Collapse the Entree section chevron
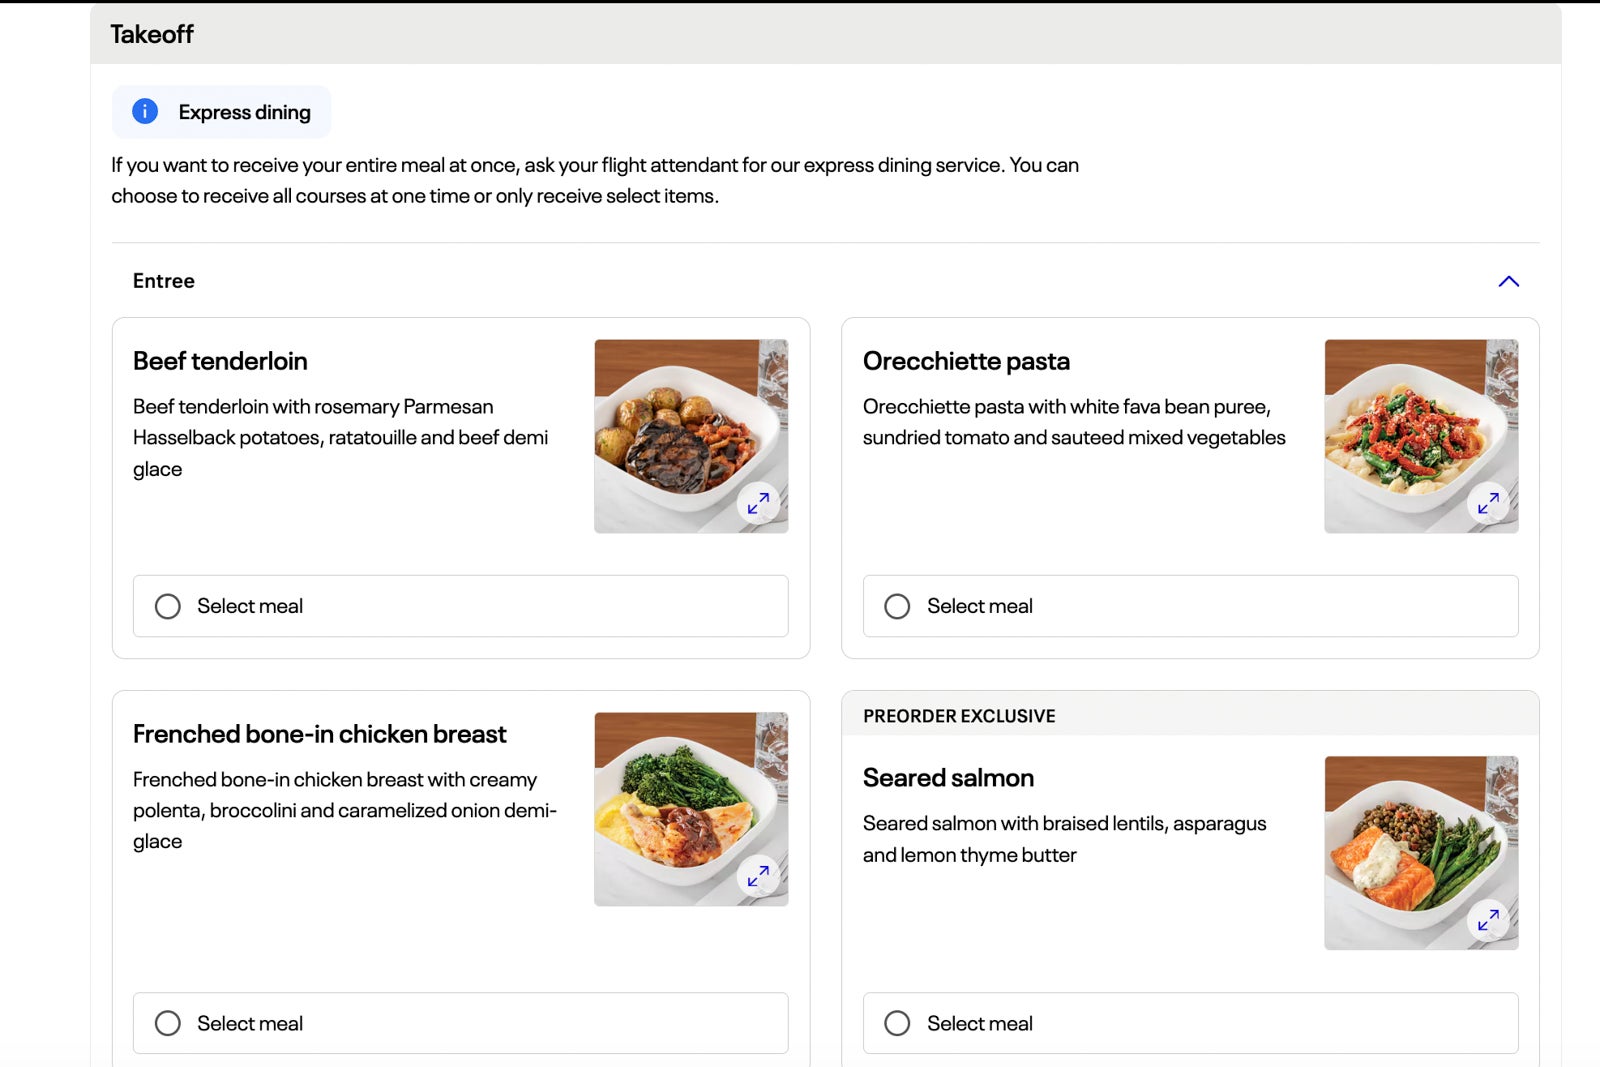Screen dimensions: 1600x1067 1509,281
